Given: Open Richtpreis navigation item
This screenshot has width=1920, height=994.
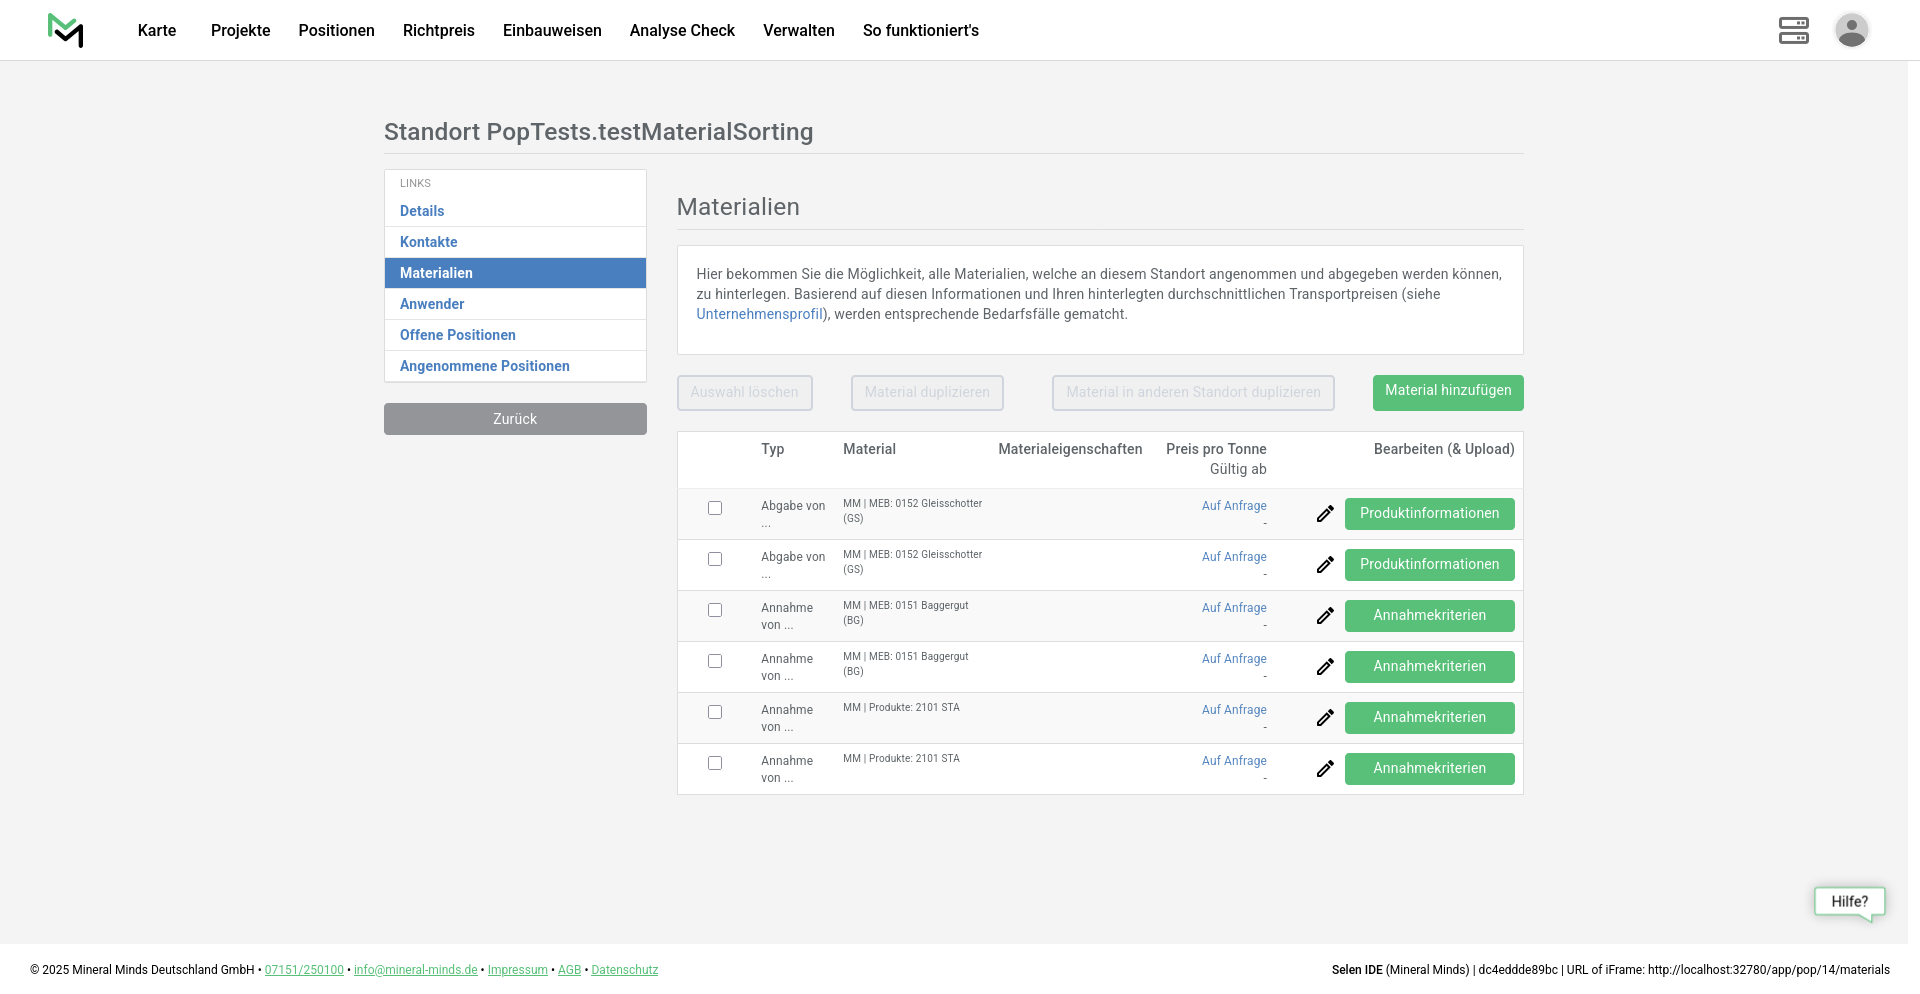Looking at the screenshot, I should click(x=438, y=30).
